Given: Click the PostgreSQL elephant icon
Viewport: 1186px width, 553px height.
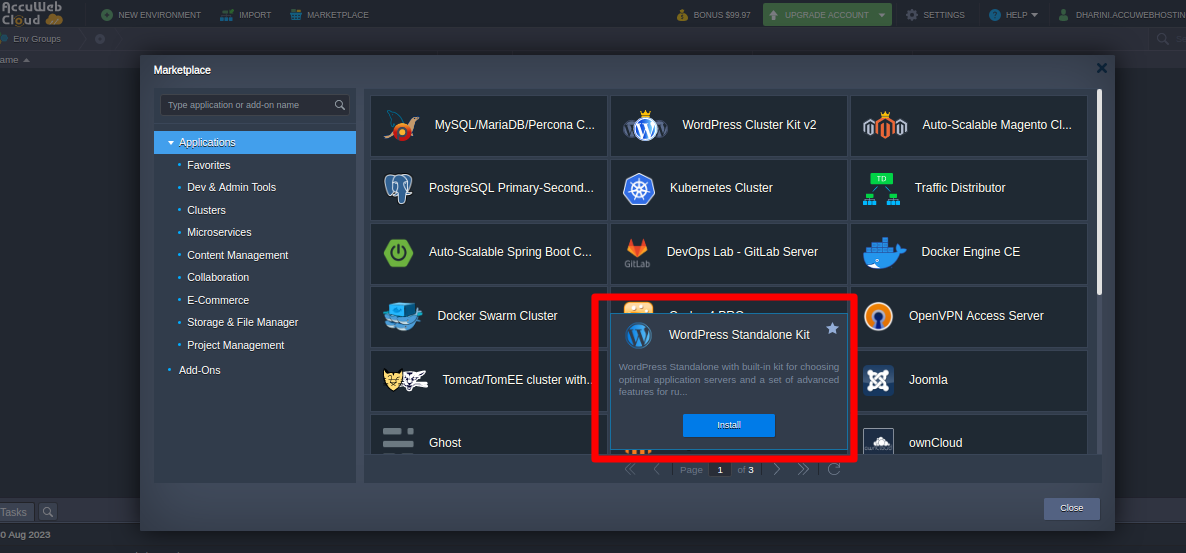Looking at the screenshot, I should click(x=398, y=188).
